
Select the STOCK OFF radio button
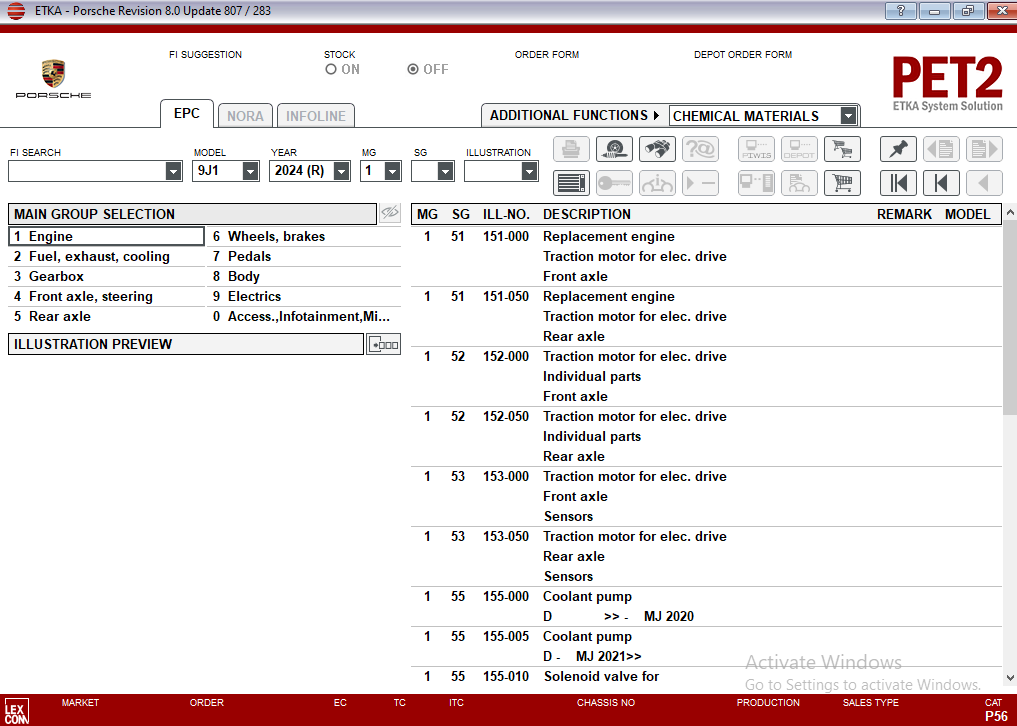pos(413,69)
